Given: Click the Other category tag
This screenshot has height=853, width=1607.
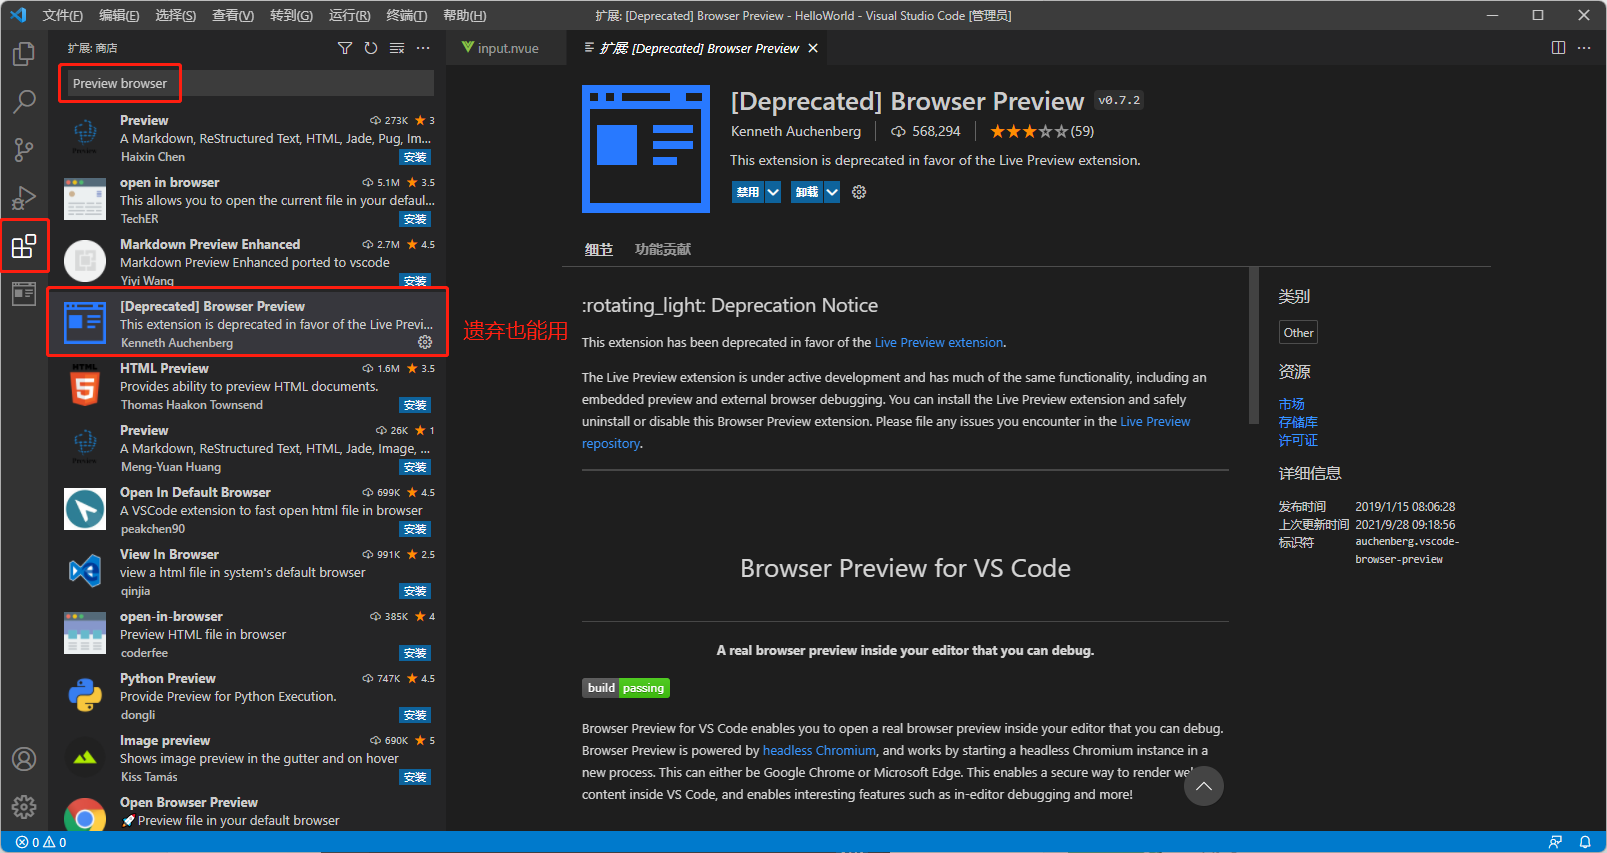Looking at the screenshot, I should click(1298, 332).
